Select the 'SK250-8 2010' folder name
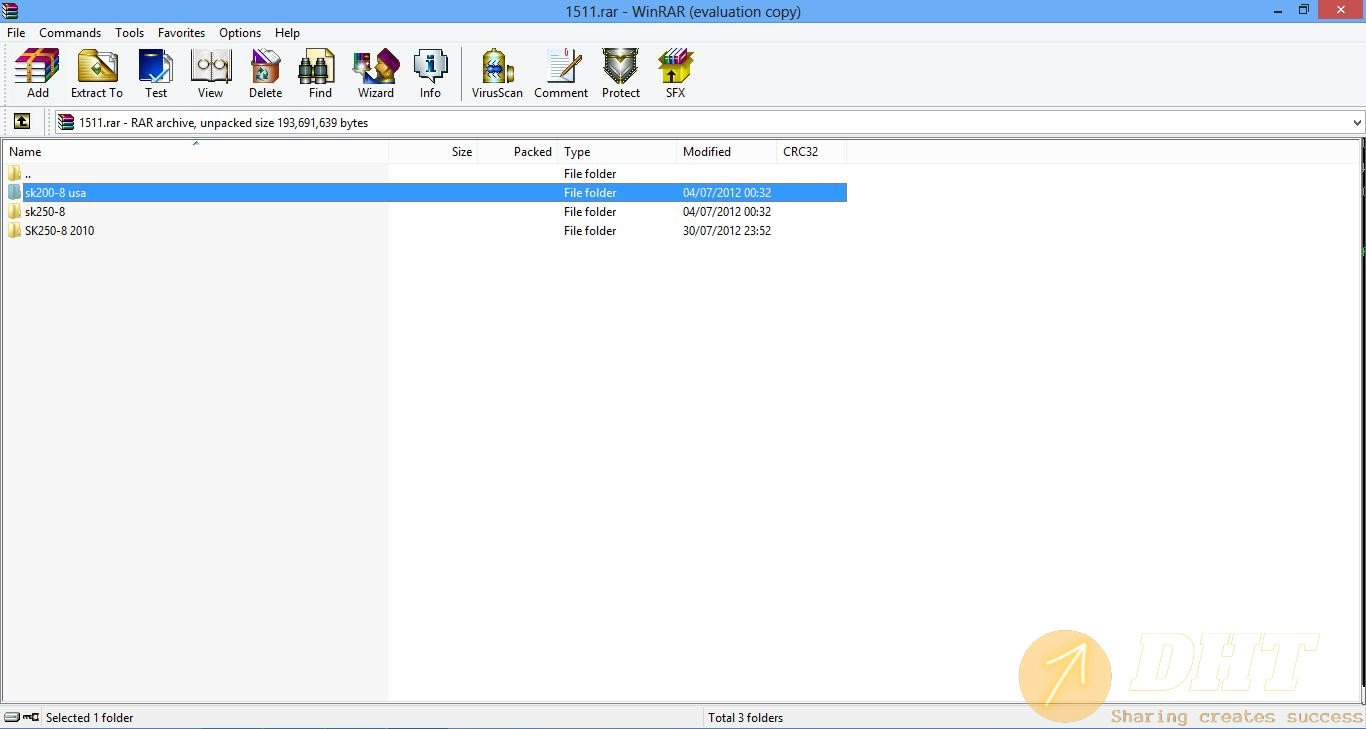Image resolution: width=1366 pixels, height=729 pixels. click(x=59, y=230)
